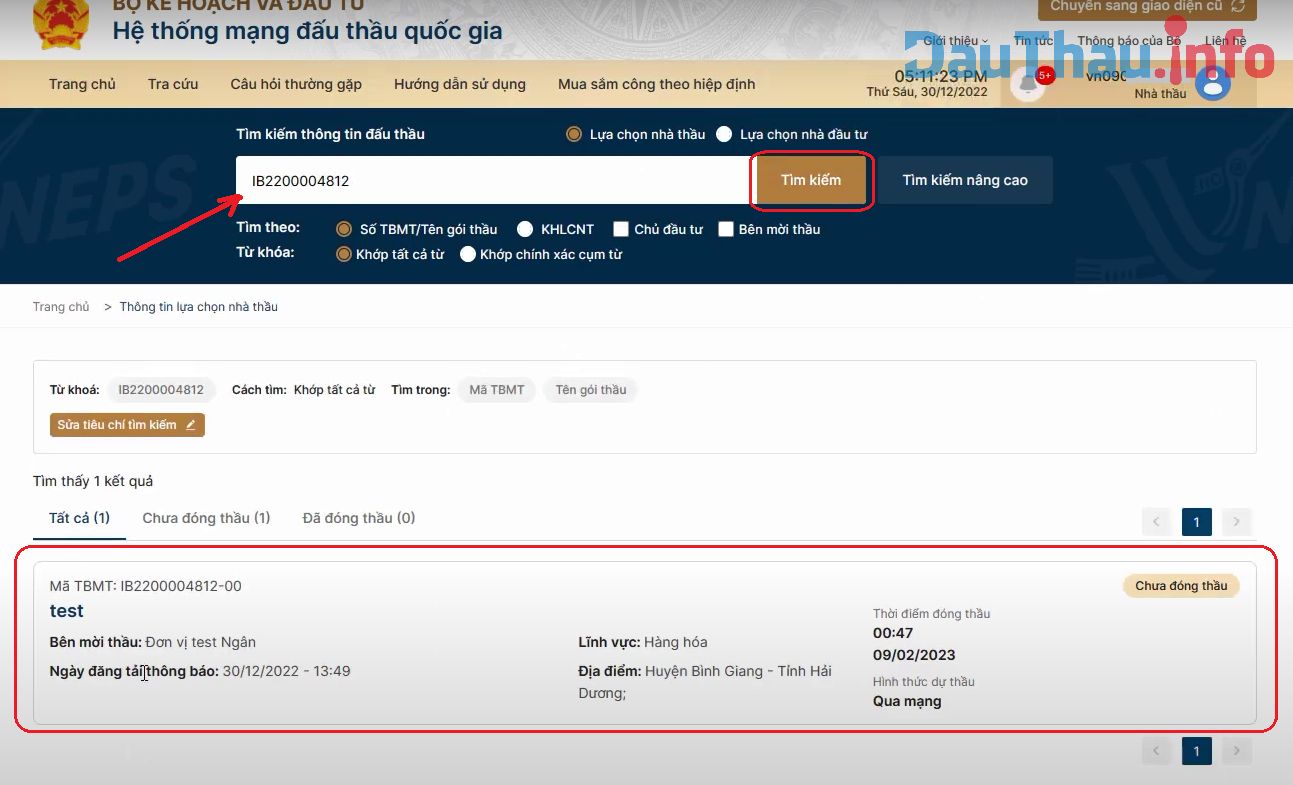The image size is (1293, 785).
Task: Click previous page arrow below results
Action: (1156, 751)
